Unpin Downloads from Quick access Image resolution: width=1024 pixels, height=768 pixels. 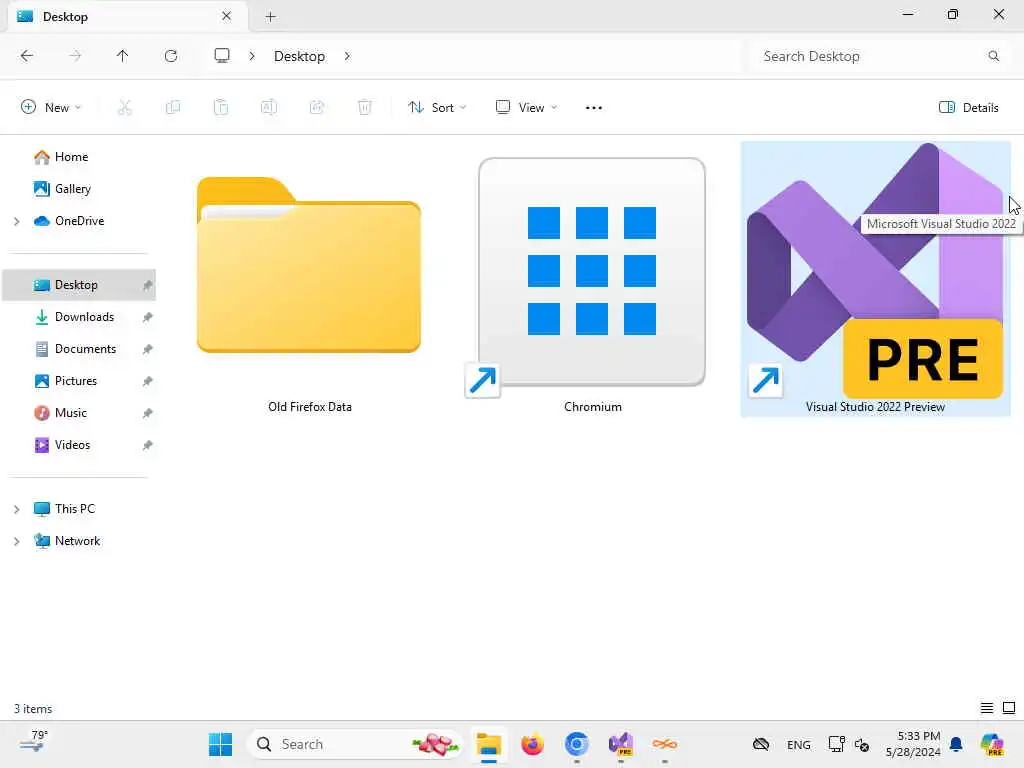148,317
